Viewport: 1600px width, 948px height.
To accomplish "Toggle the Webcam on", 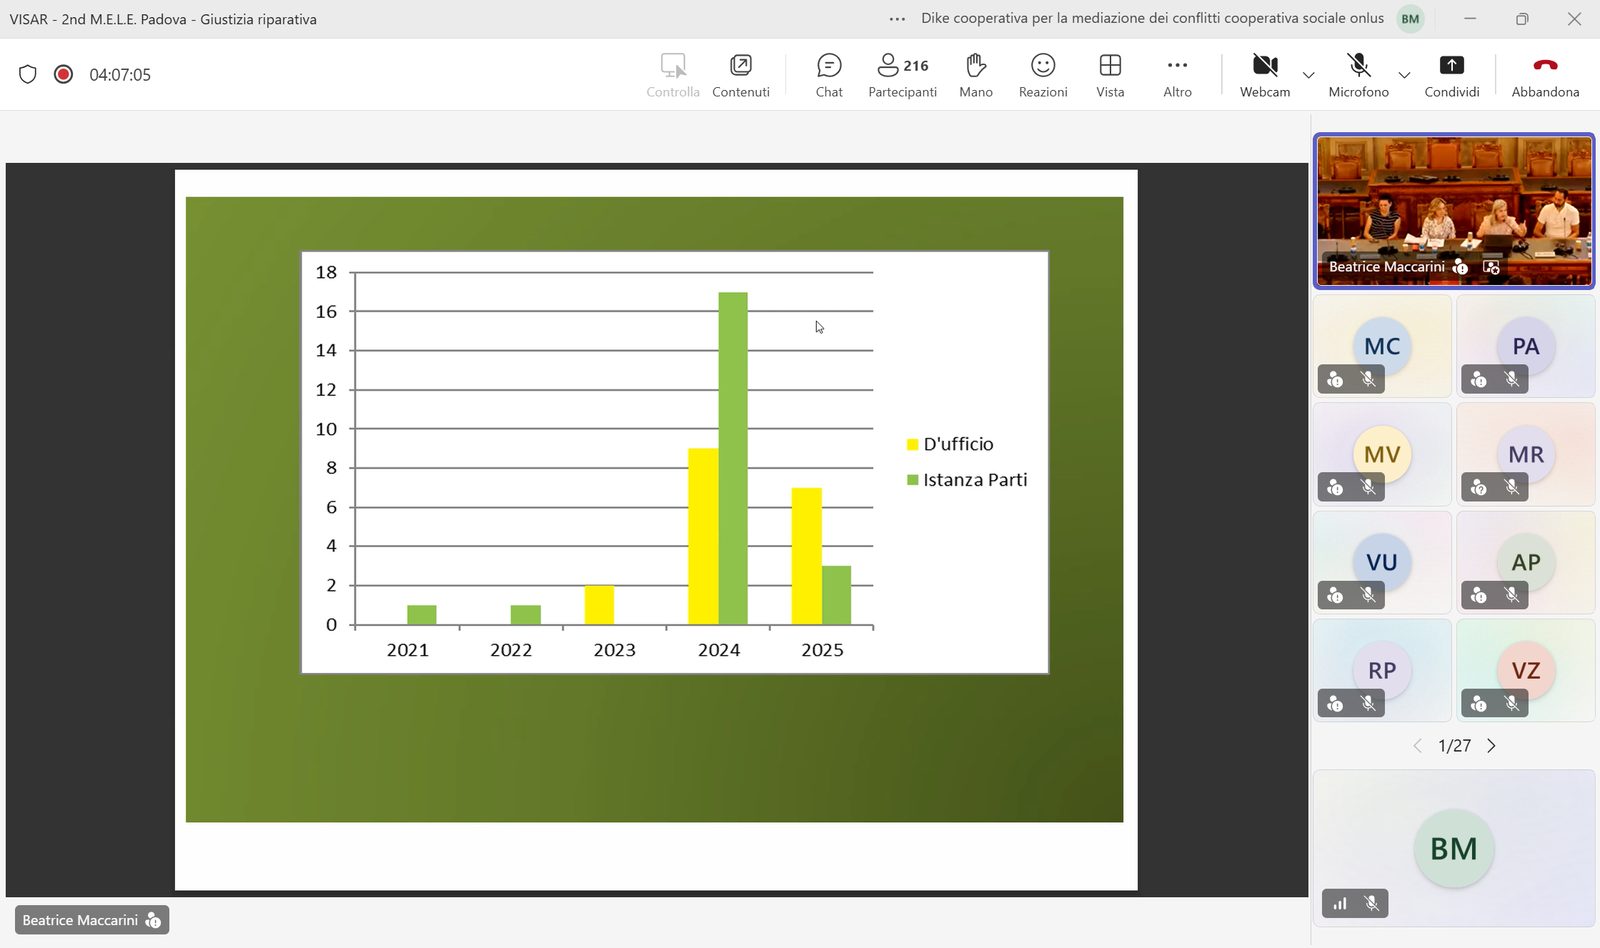I will (1265, 75).
